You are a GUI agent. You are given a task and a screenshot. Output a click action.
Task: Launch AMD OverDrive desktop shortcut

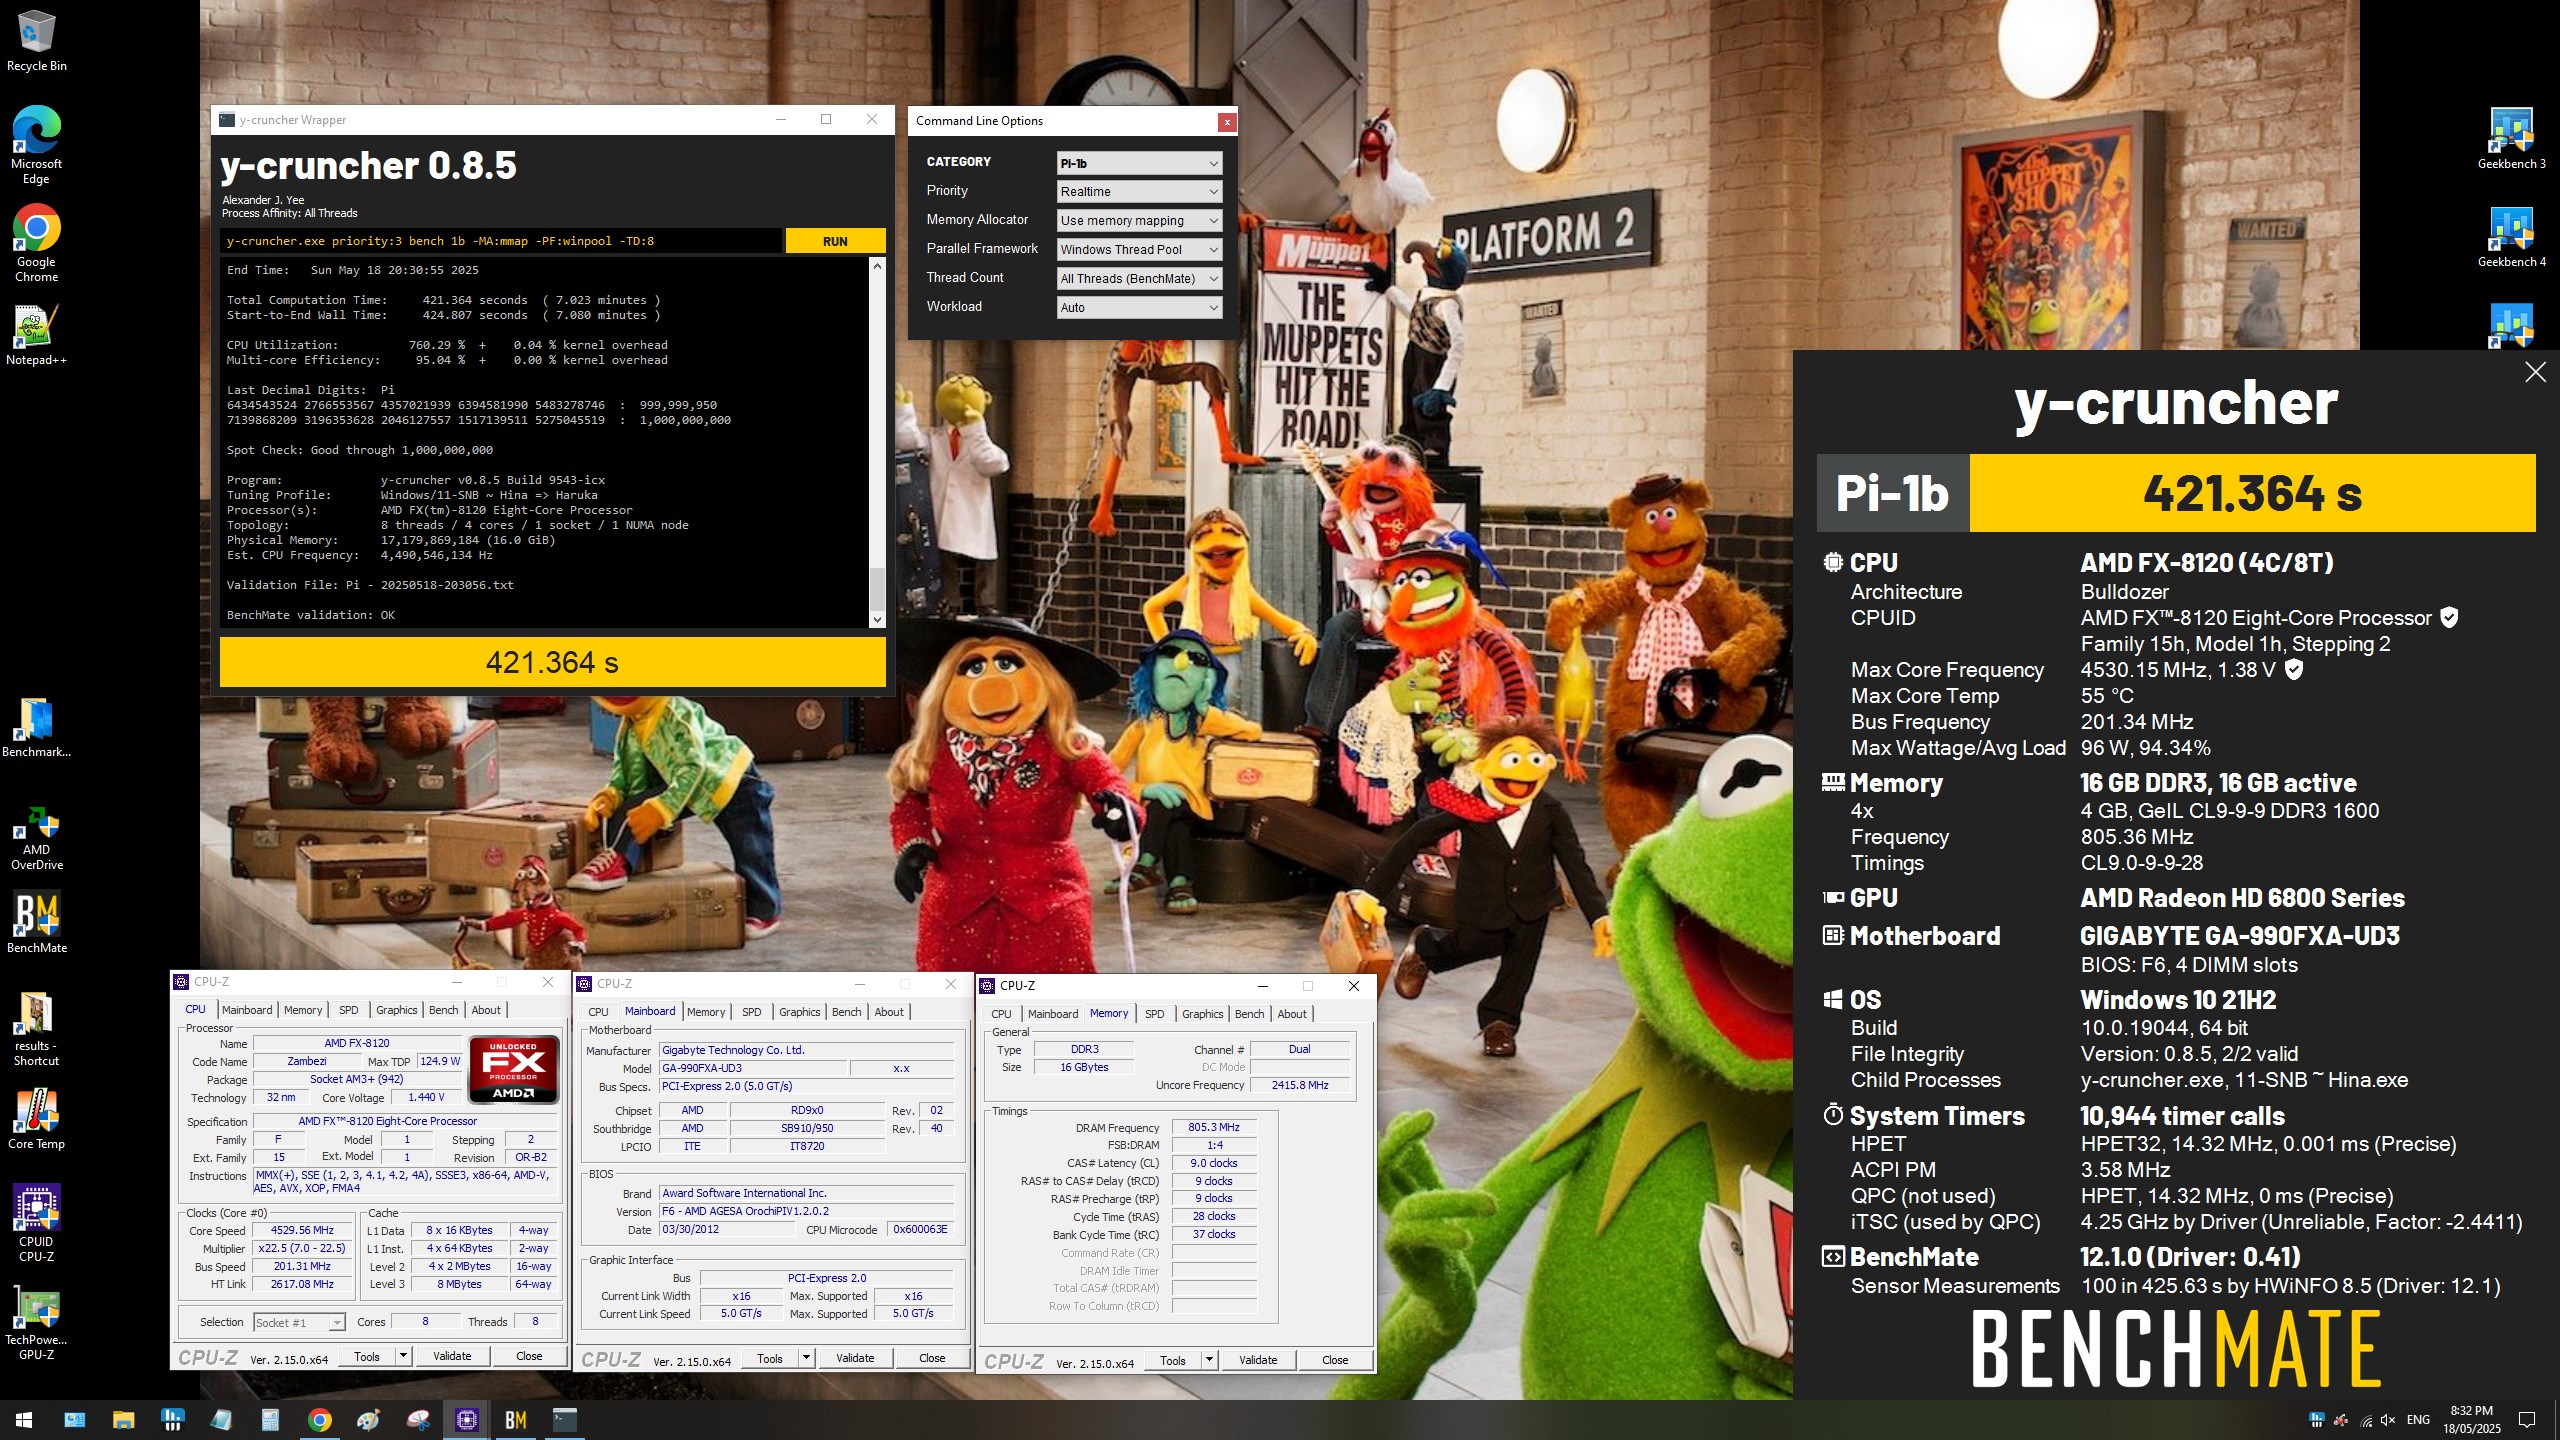(x=36, y=839)
